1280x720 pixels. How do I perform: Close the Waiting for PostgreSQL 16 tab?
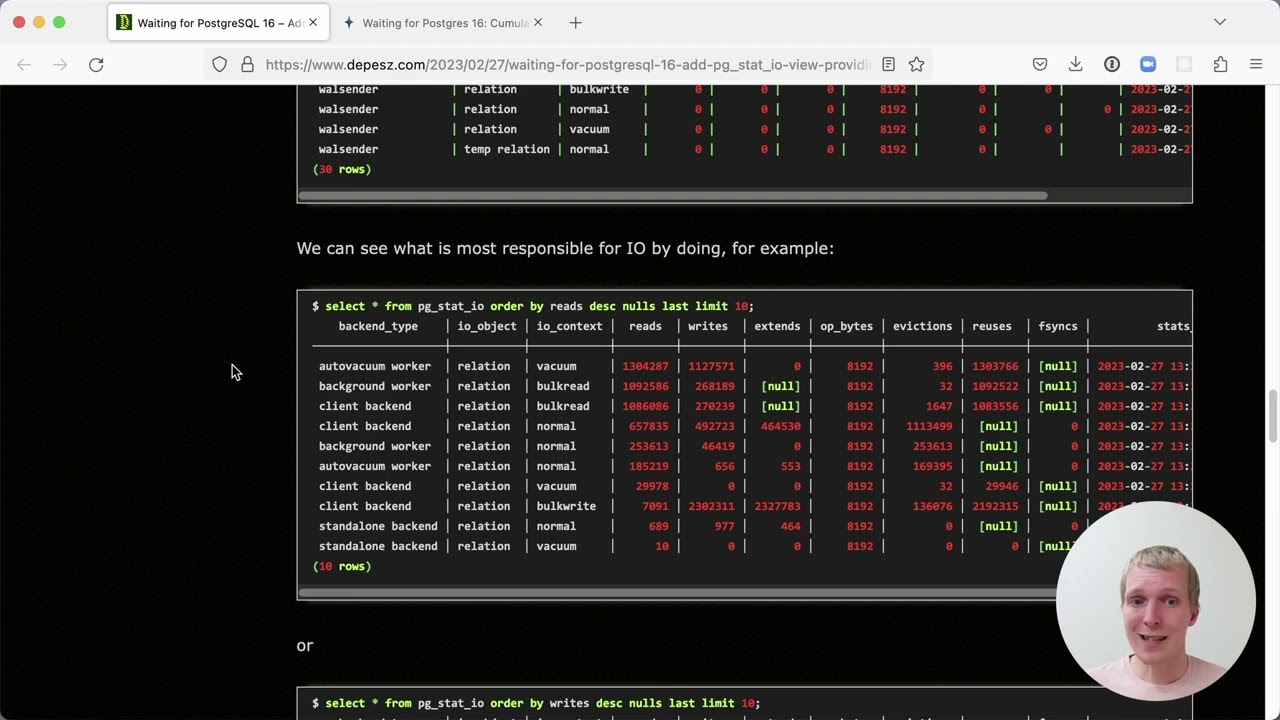[313, 22]
